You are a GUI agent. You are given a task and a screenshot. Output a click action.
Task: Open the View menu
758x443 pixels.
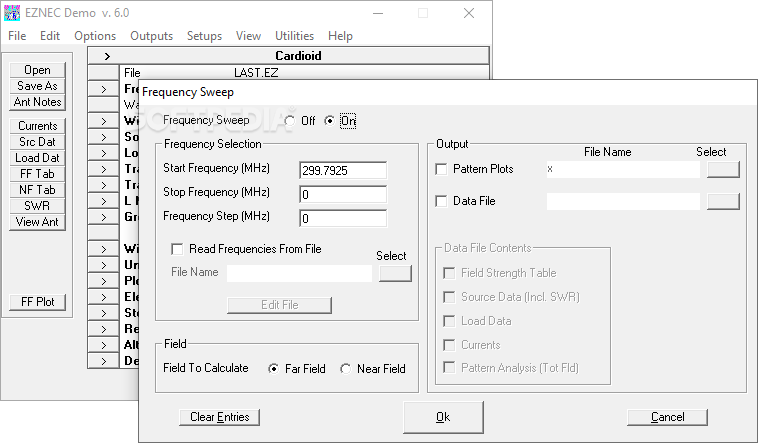(248, 36)
